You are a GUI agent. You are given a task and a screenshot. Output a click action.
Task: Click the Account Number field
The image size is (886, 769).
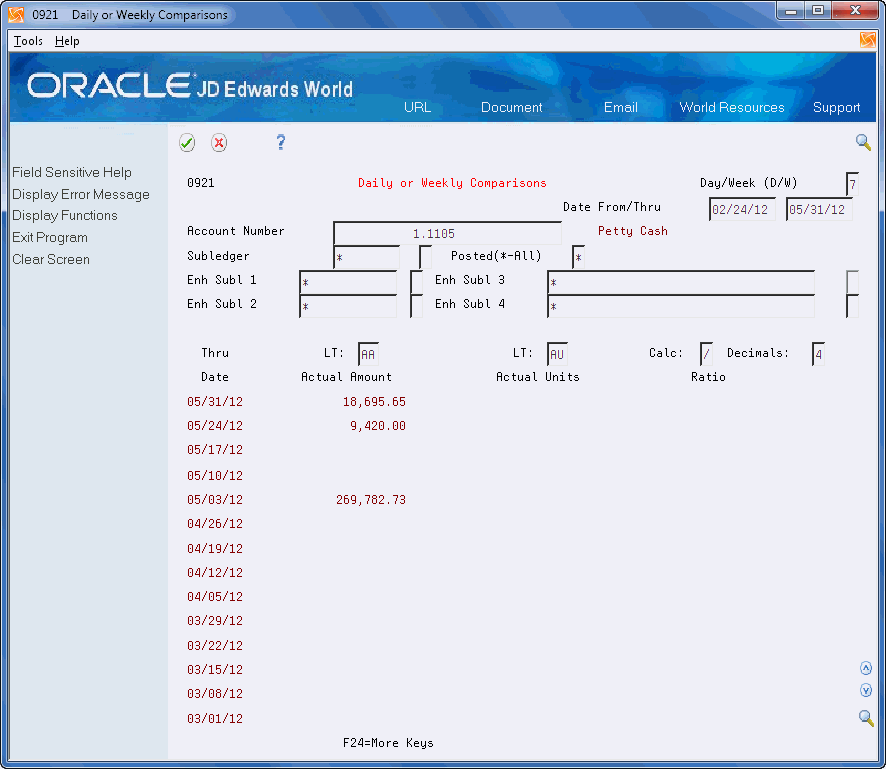coord(448,233)
